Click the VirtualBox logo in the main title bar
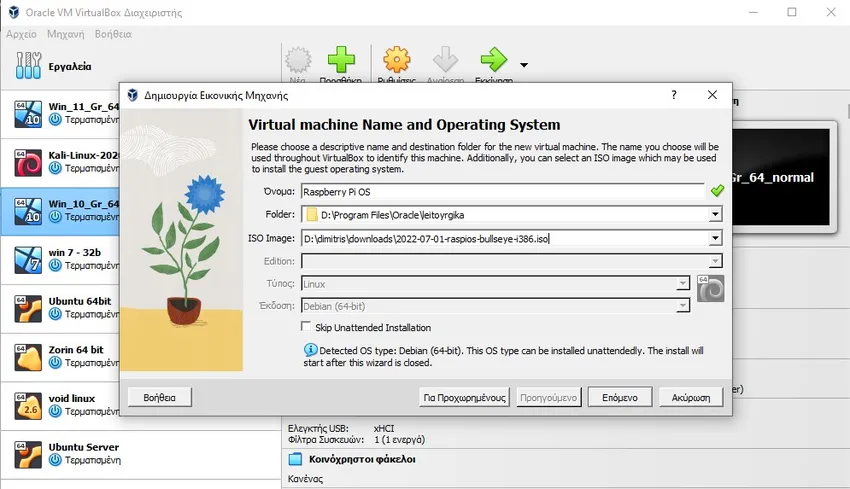This screenshot has height=489, width=850. pos(14,12)
